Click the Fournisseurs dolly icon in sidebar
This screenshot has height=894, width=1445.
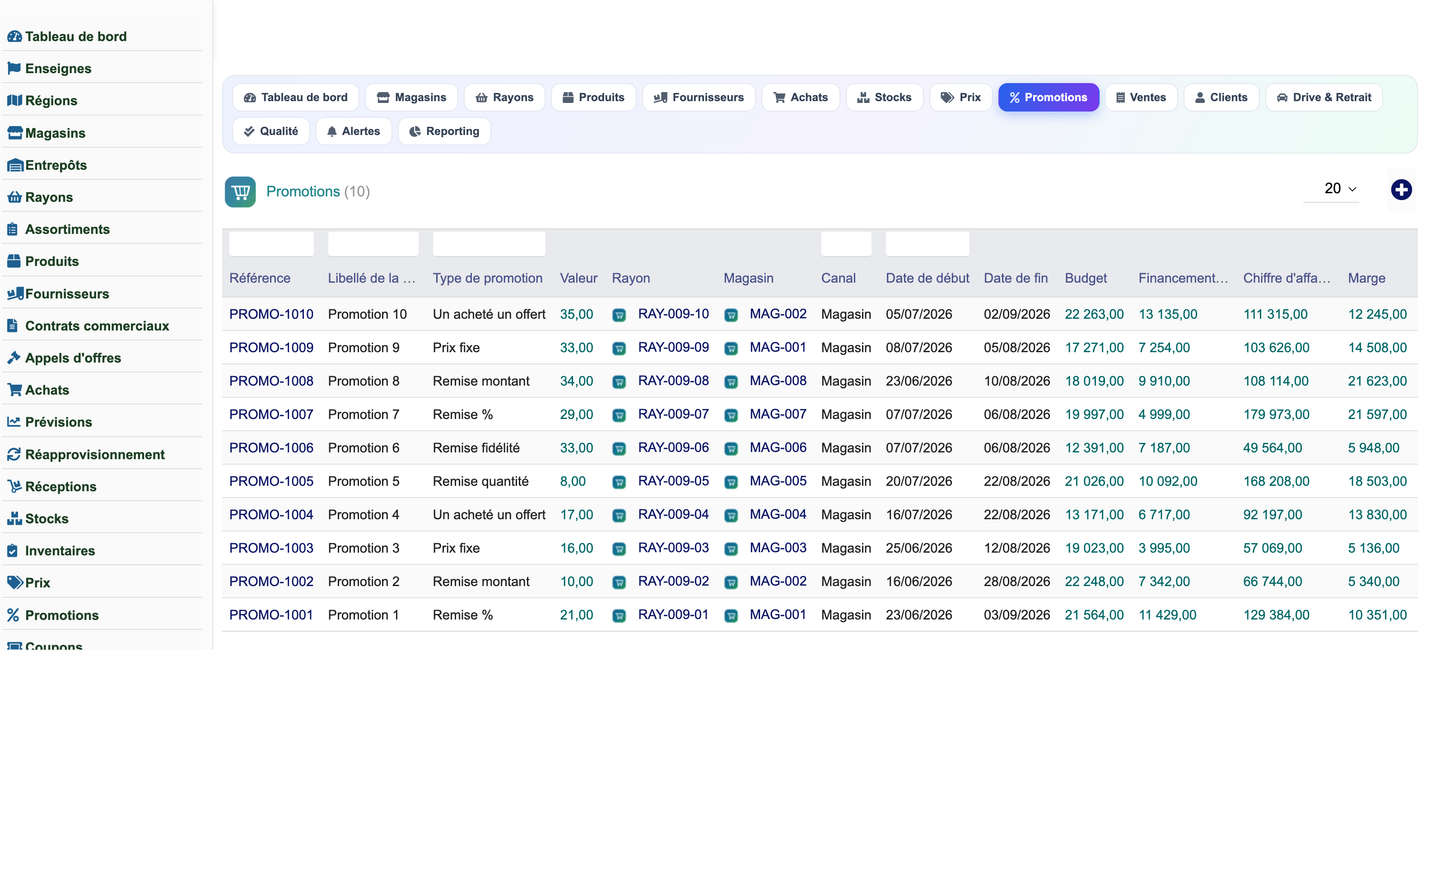tap(15, 294)
